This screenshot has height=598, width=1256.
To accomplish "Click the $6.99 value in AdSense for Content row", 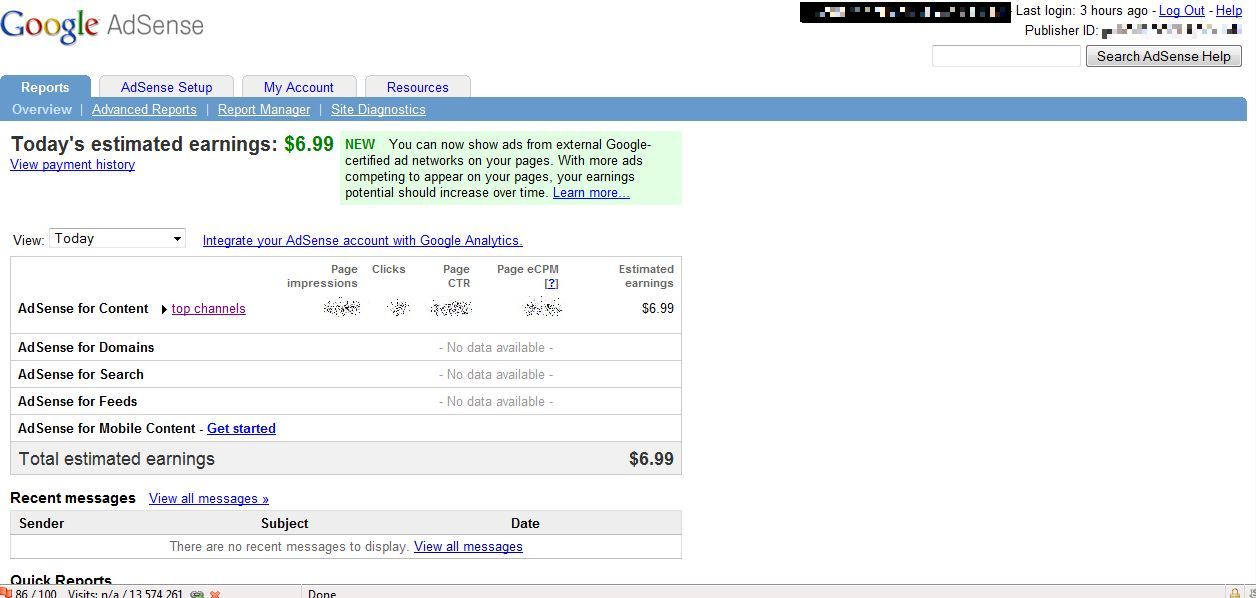I will tap(658, 308).
